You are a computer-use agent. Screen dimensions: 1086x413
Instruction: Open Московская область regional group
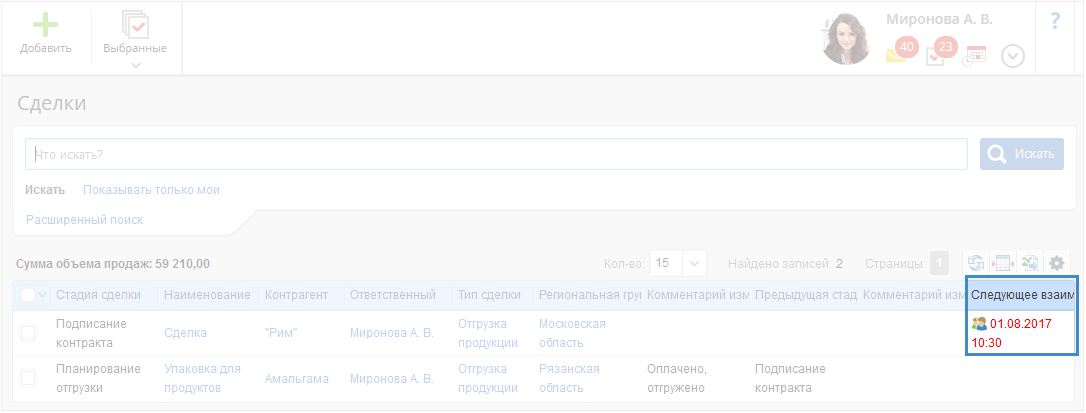(x=572, y=333)
